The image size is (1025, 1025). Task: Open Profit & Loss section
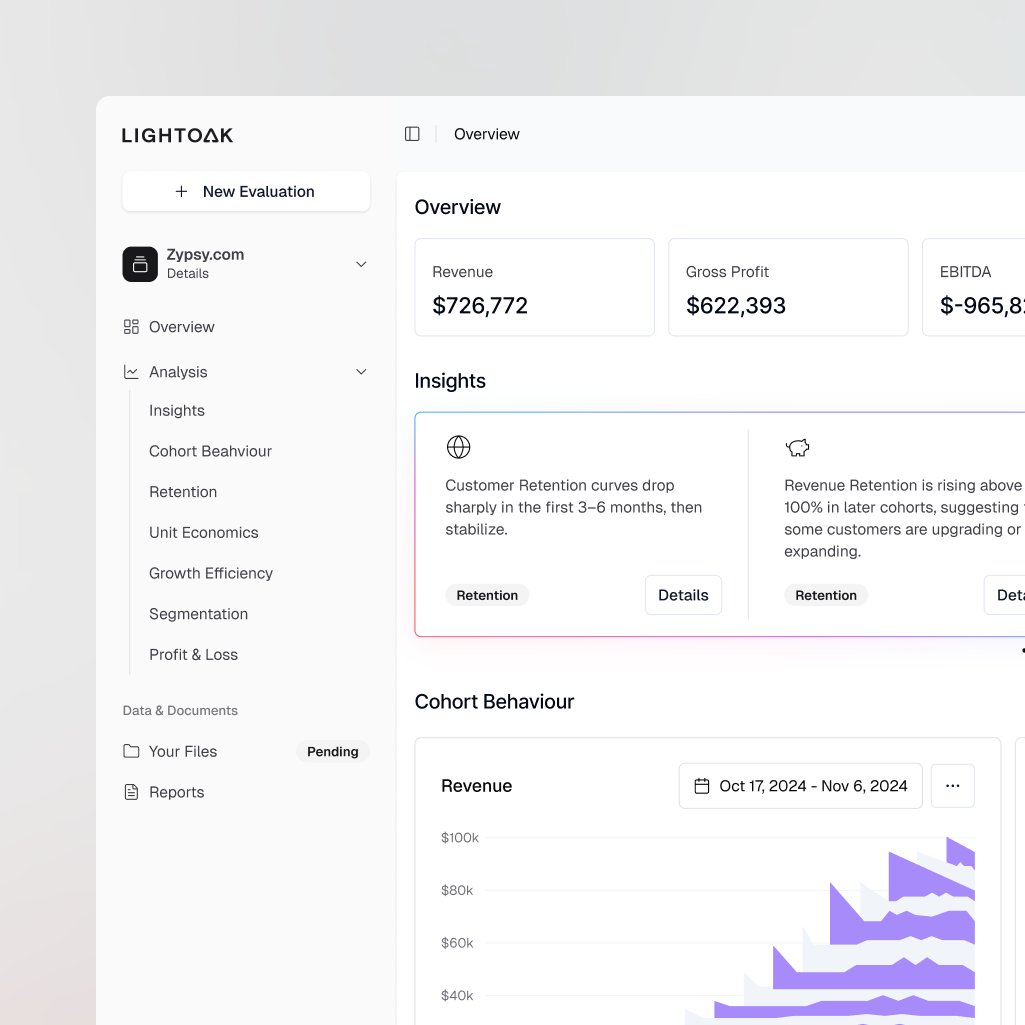click(193, 654)
